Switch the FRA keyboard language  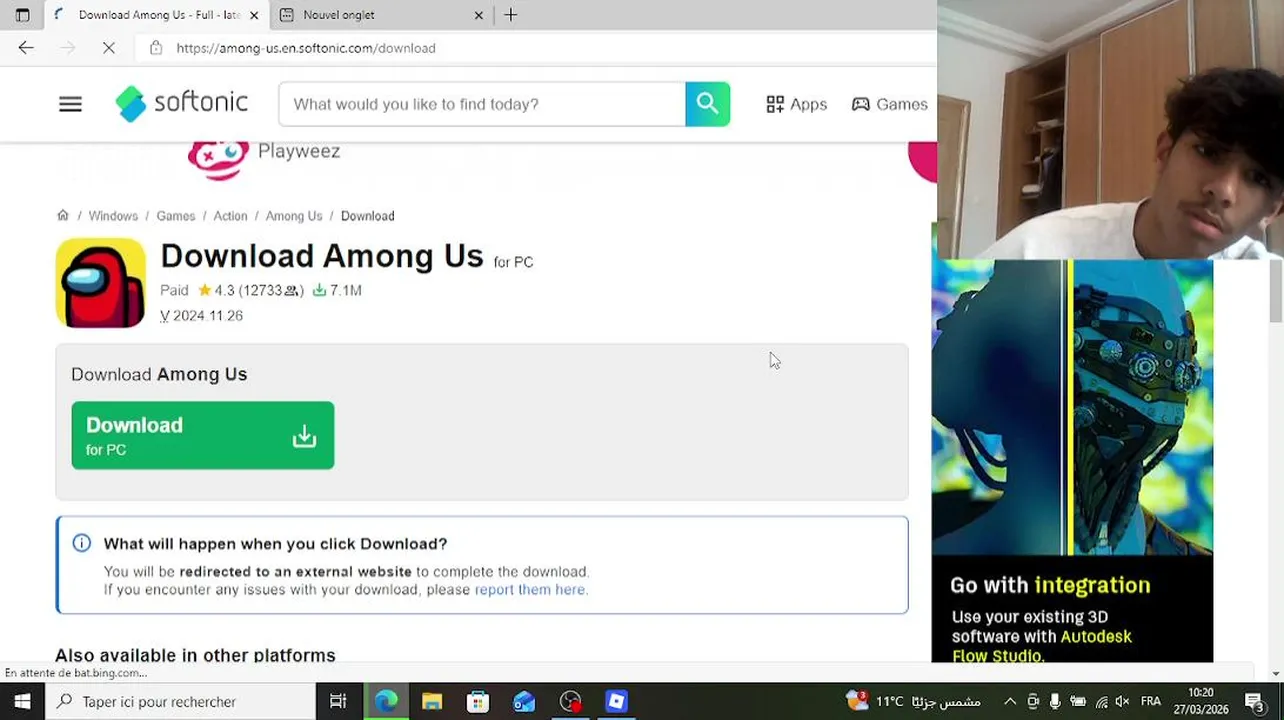(1151, 702)
